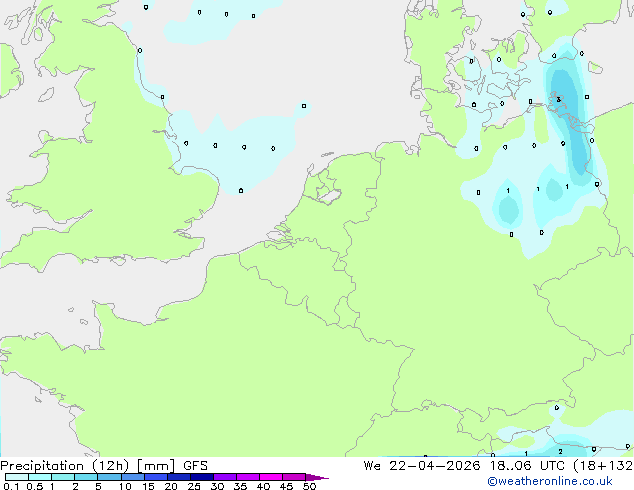Image resolution: width=634 pixels, height=490 pixels.
Task: Click the legend label '50'
Action: tap(309, 486)
